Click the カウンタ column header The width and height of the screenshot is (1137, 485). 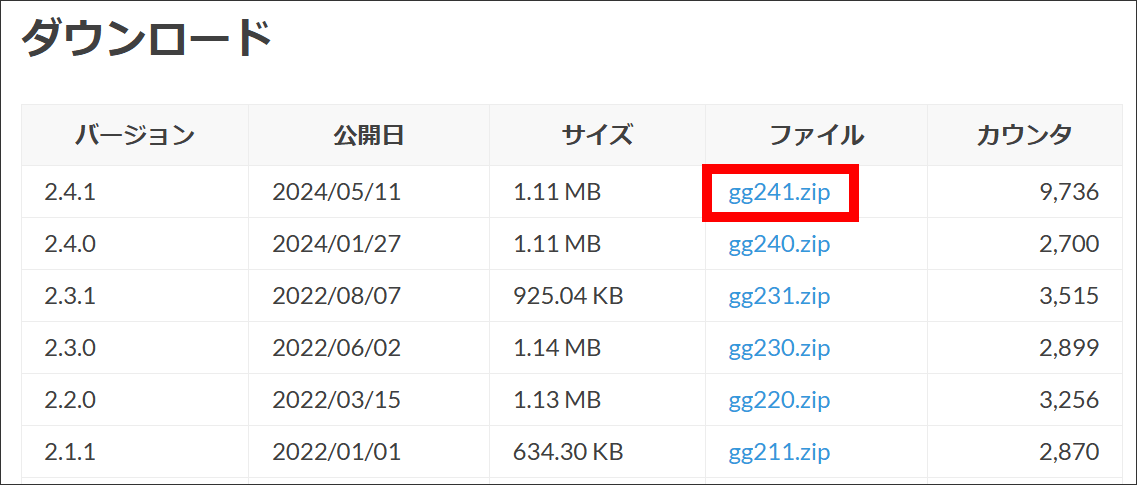click(1024, 135)
